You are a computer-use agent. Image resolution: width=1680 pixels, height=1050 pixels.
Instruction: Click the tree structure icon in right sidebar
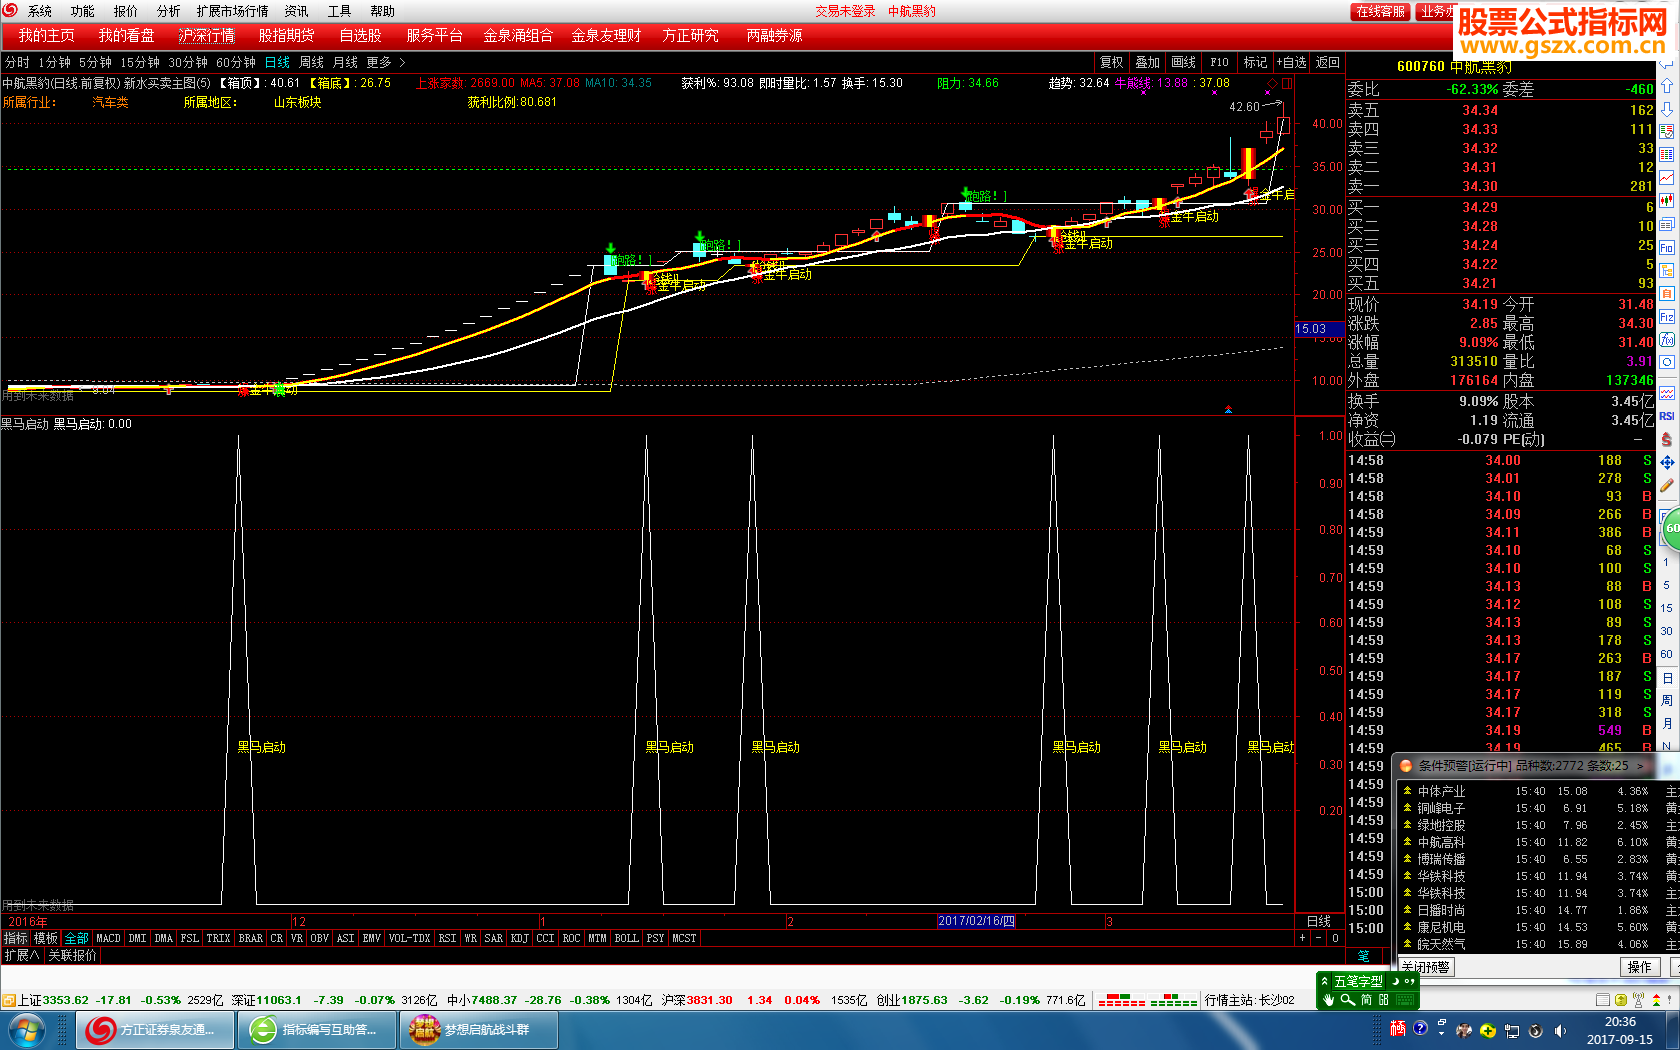tap(1667, 270)
